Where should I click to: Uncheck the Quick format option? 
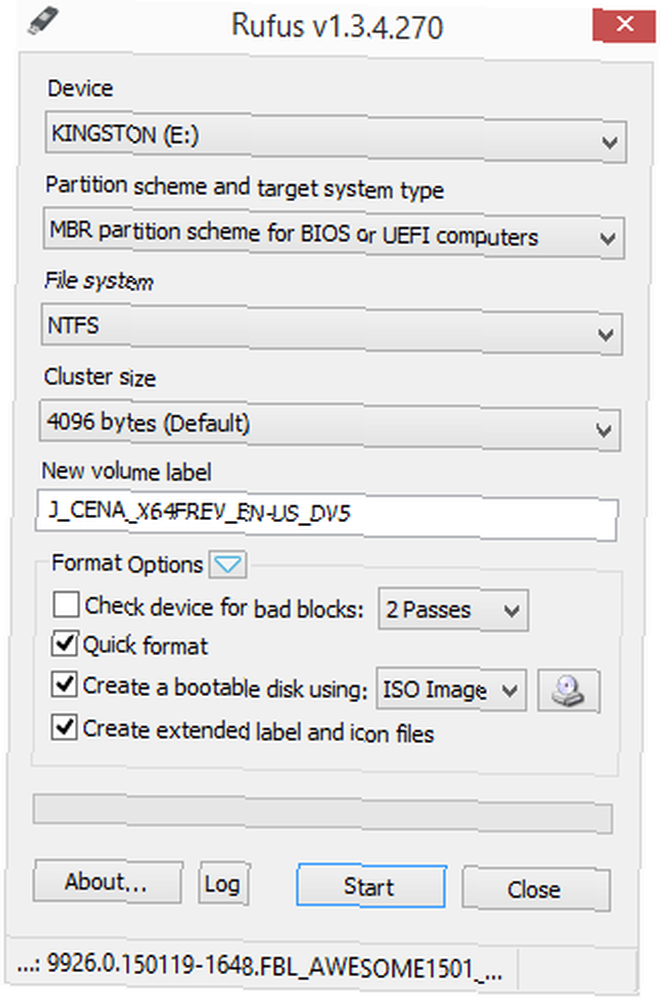(65, 643)
